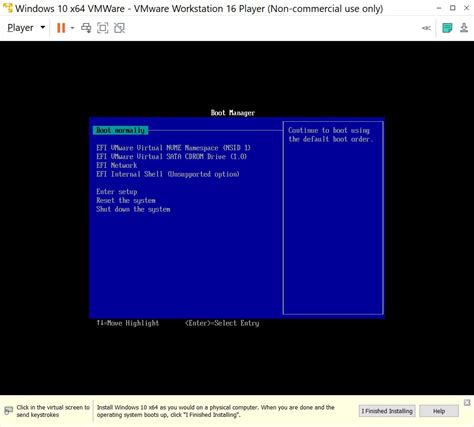Select EFI Internal Shell (Unsupported option)
The width and height of the screenshot is (474, 427).
168,174
